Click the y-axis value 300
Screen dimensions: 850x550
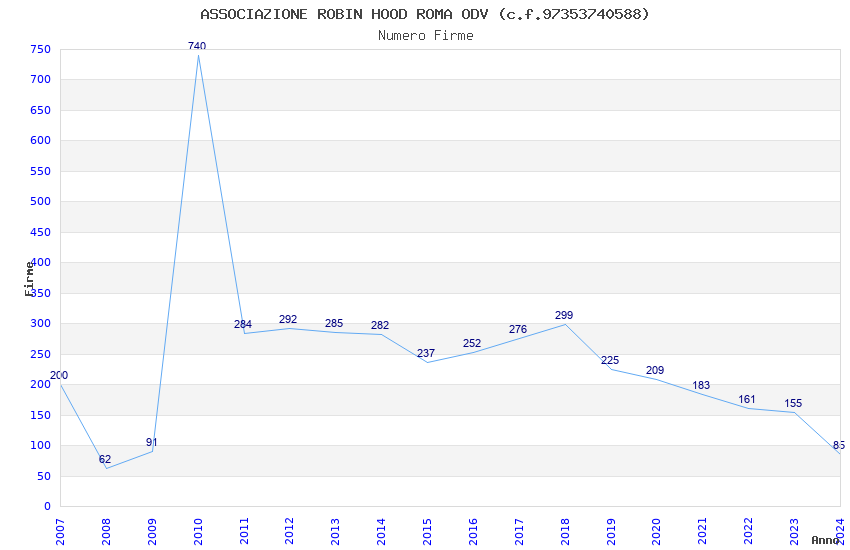coord(41,323)
